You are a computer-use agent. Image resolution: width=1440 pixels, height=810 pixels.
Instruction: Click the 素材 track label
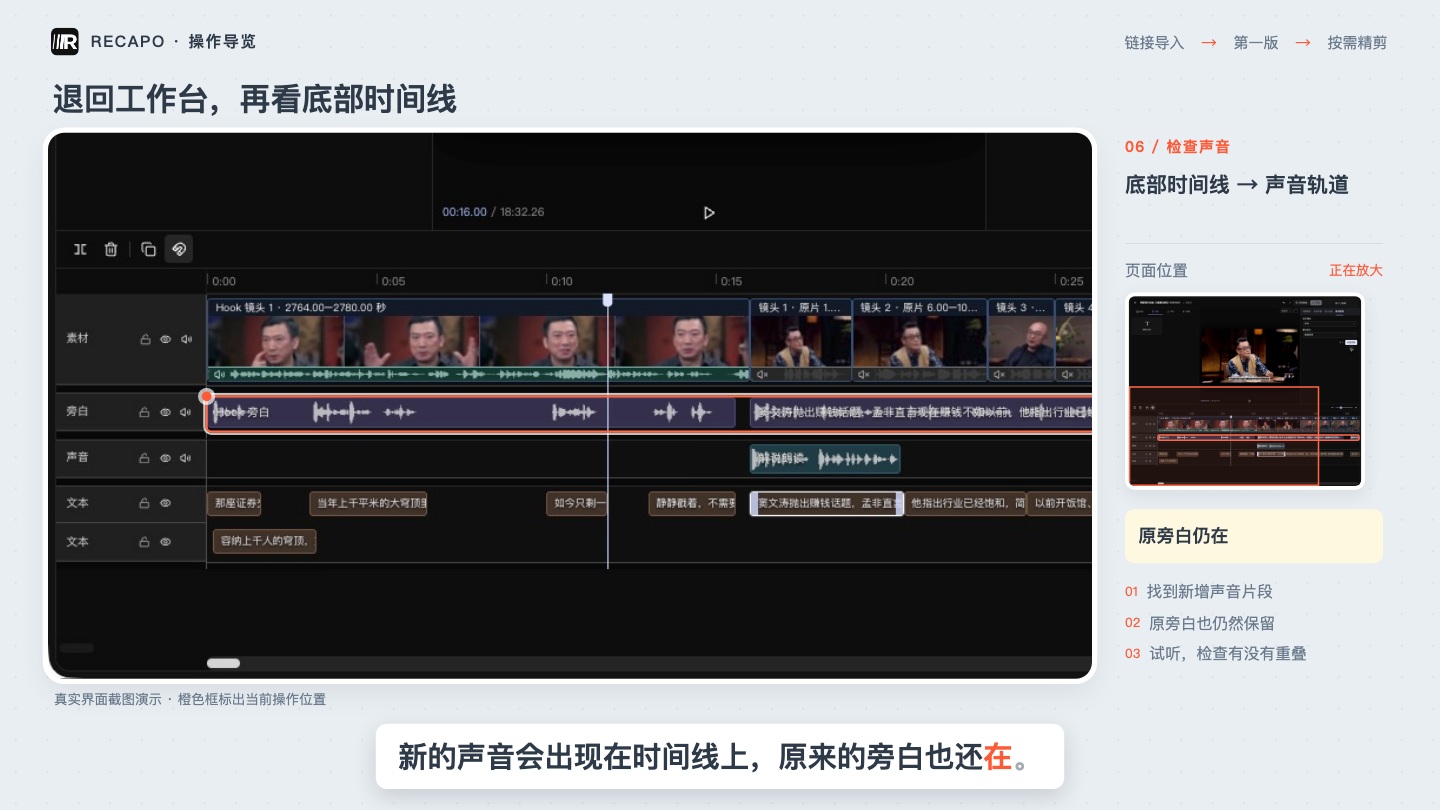point(77,339)
